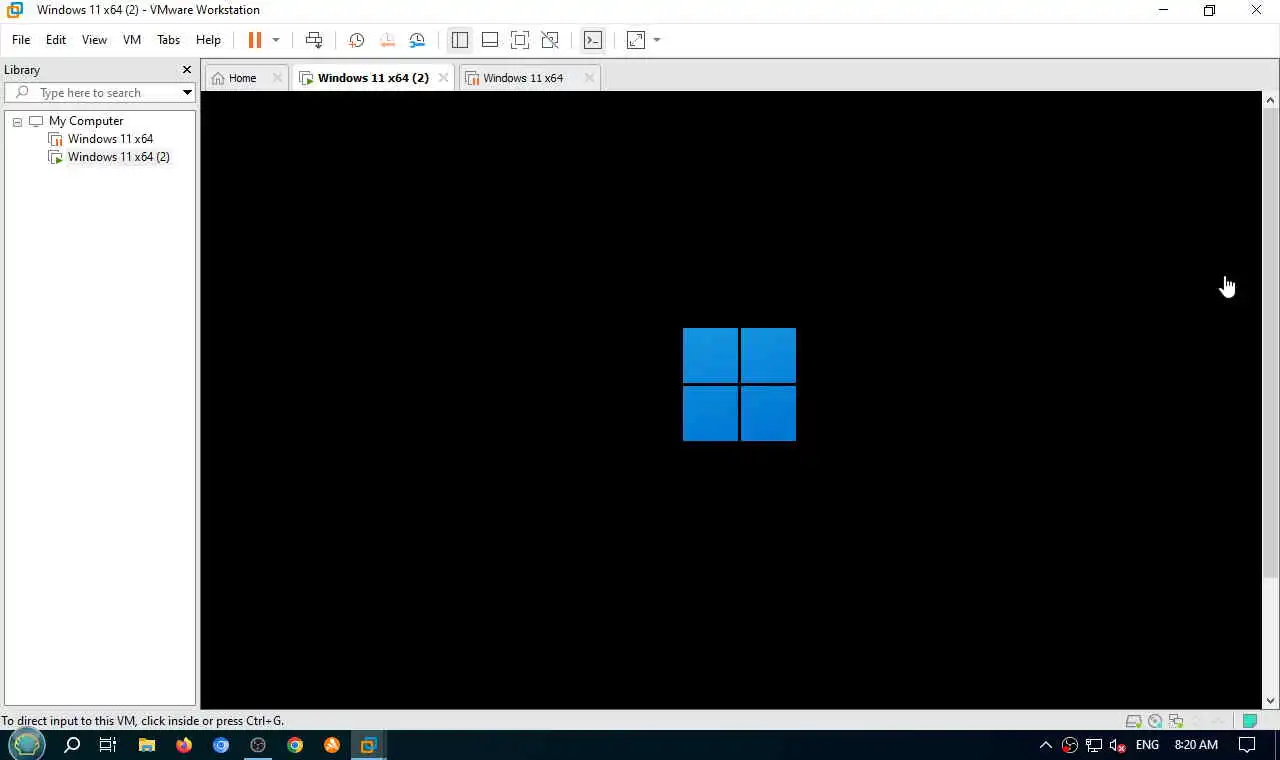Select Windows 11 x64 (2) in the library tree
Image resolution: width=1280 pixels, height=760 pixels.
[x=118, y=157]
